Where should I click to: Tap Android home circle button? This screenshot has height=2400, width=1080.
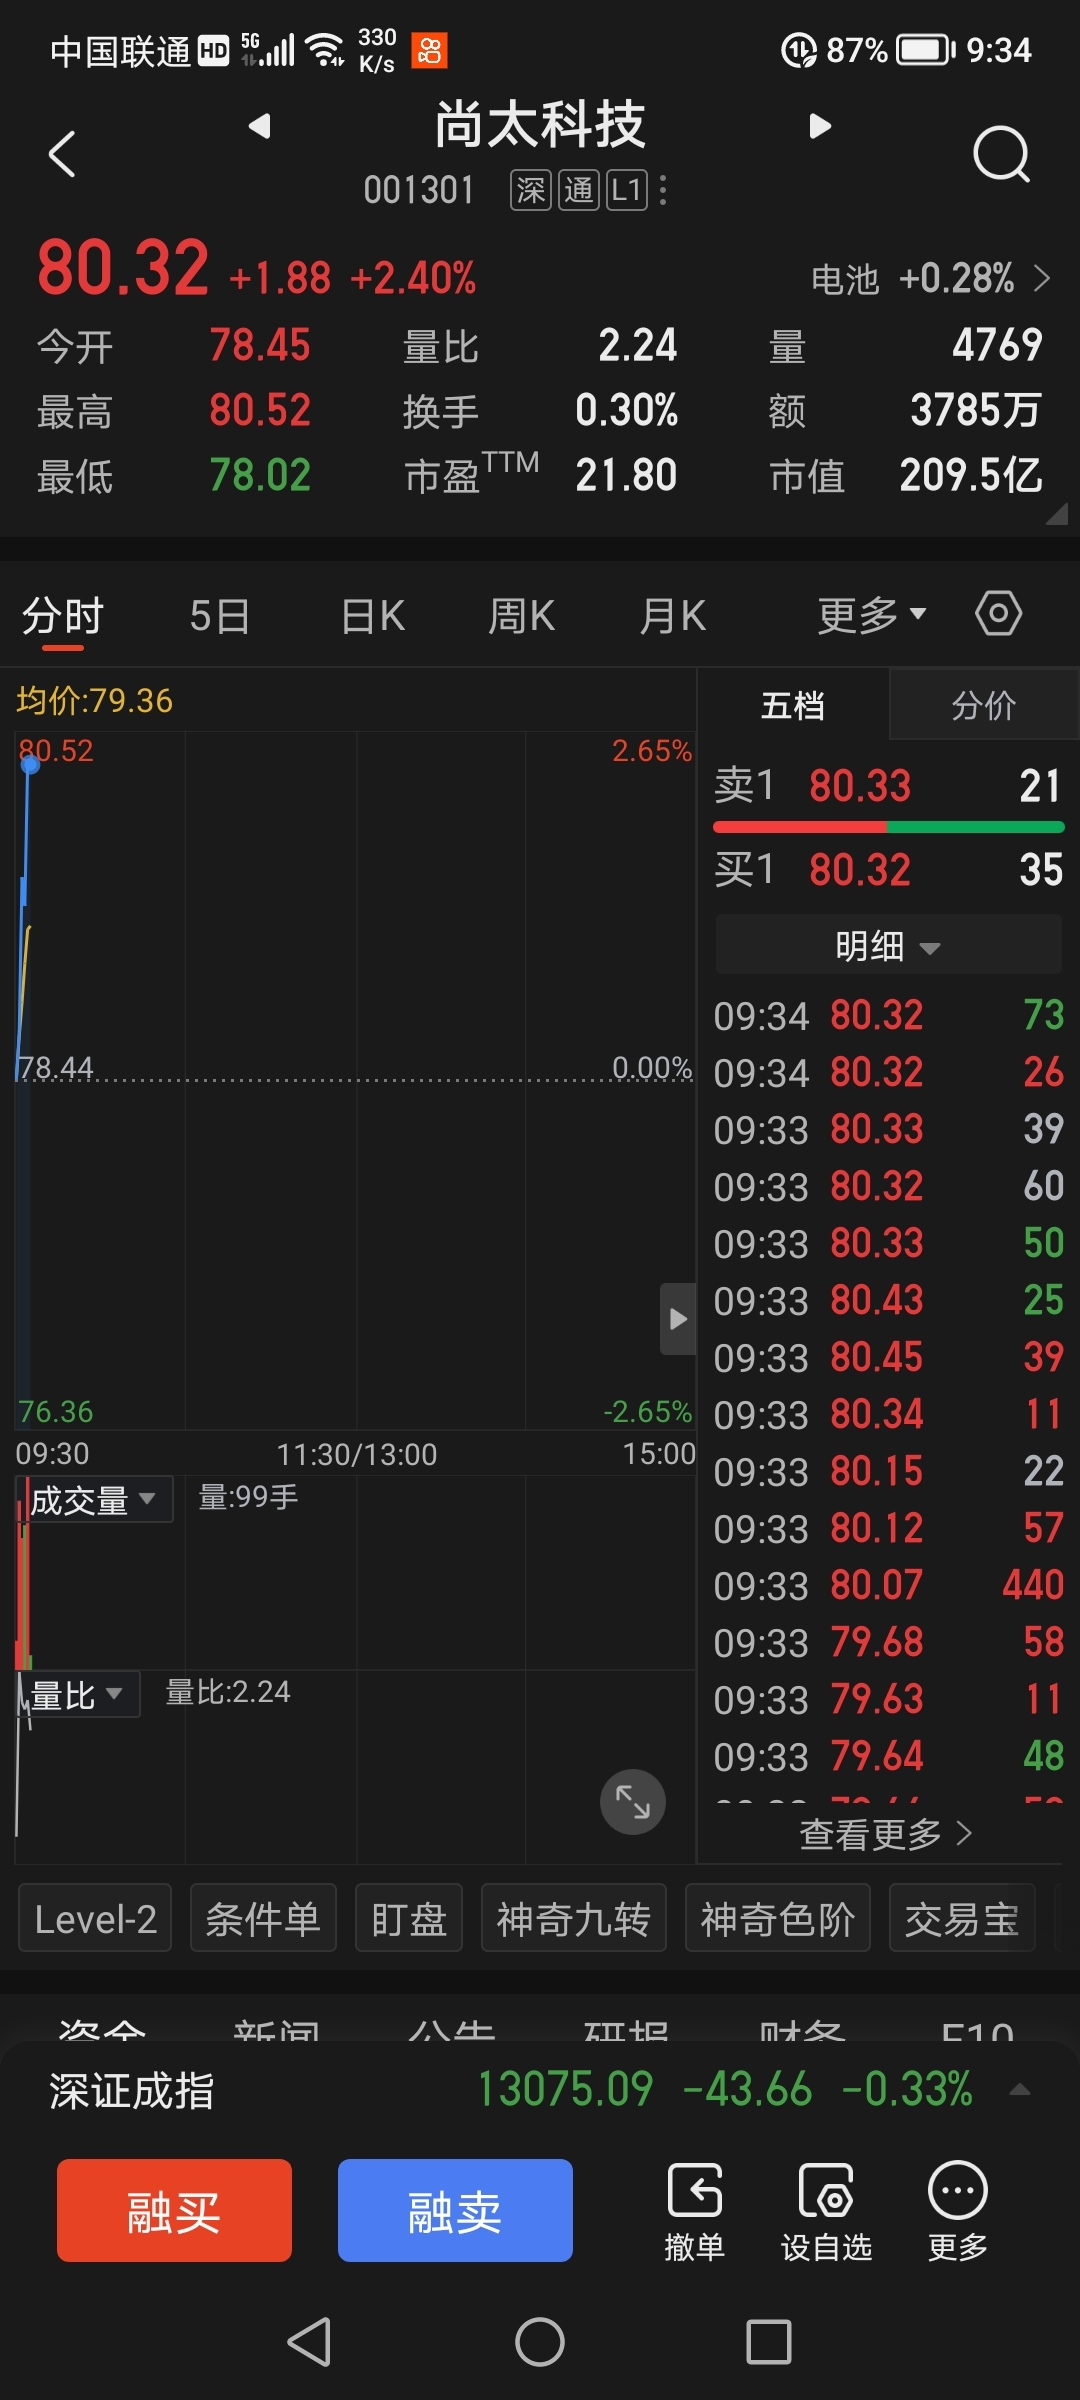540,2342
